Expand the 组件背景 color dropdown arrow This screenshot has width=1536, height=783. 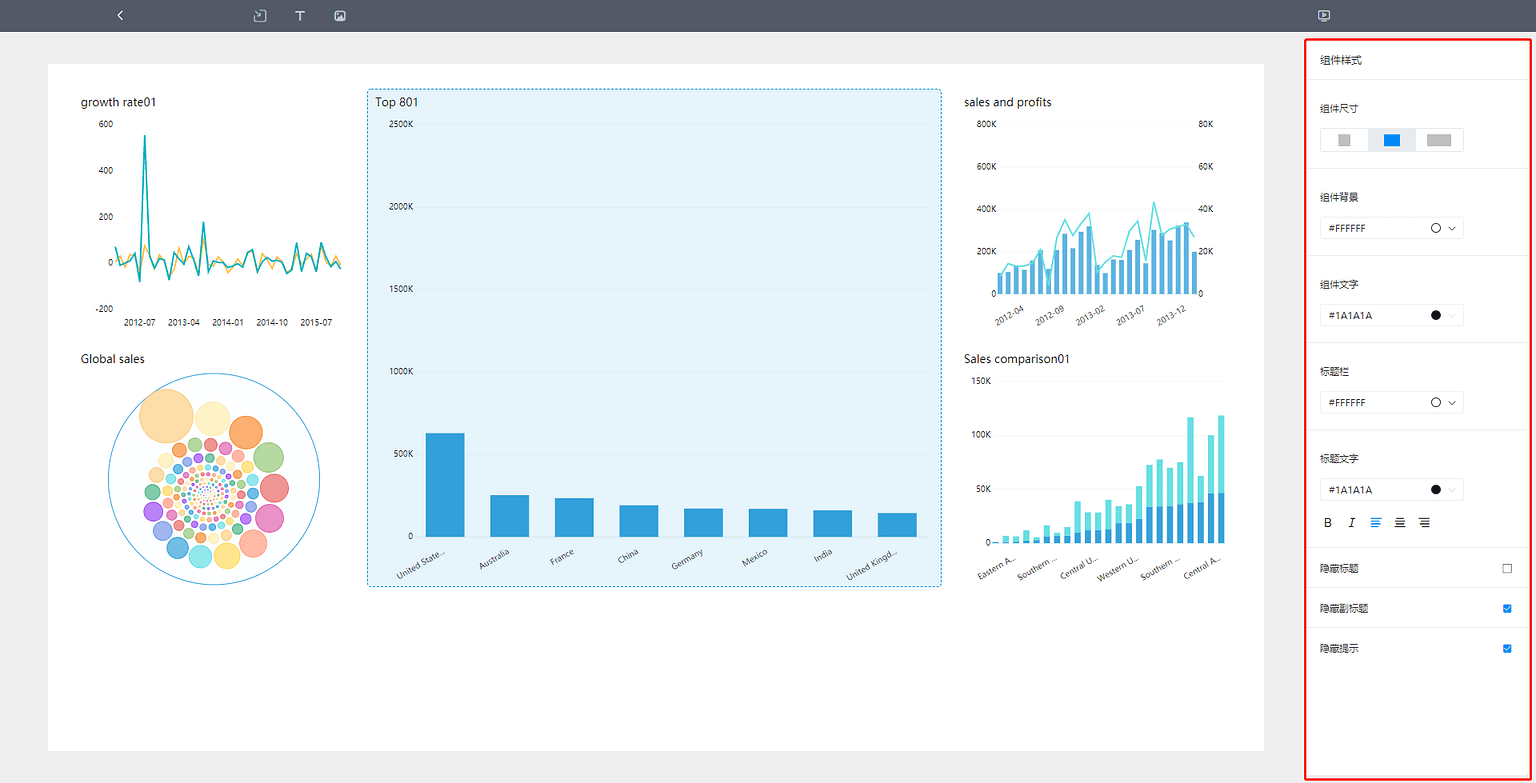coord(1452,228)
